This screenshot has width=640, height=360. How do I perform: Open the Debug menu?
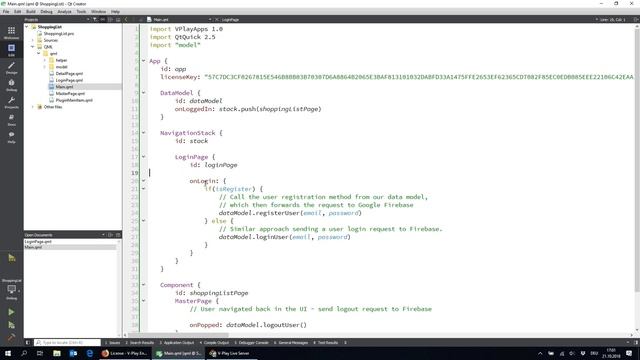pos(47,11)
